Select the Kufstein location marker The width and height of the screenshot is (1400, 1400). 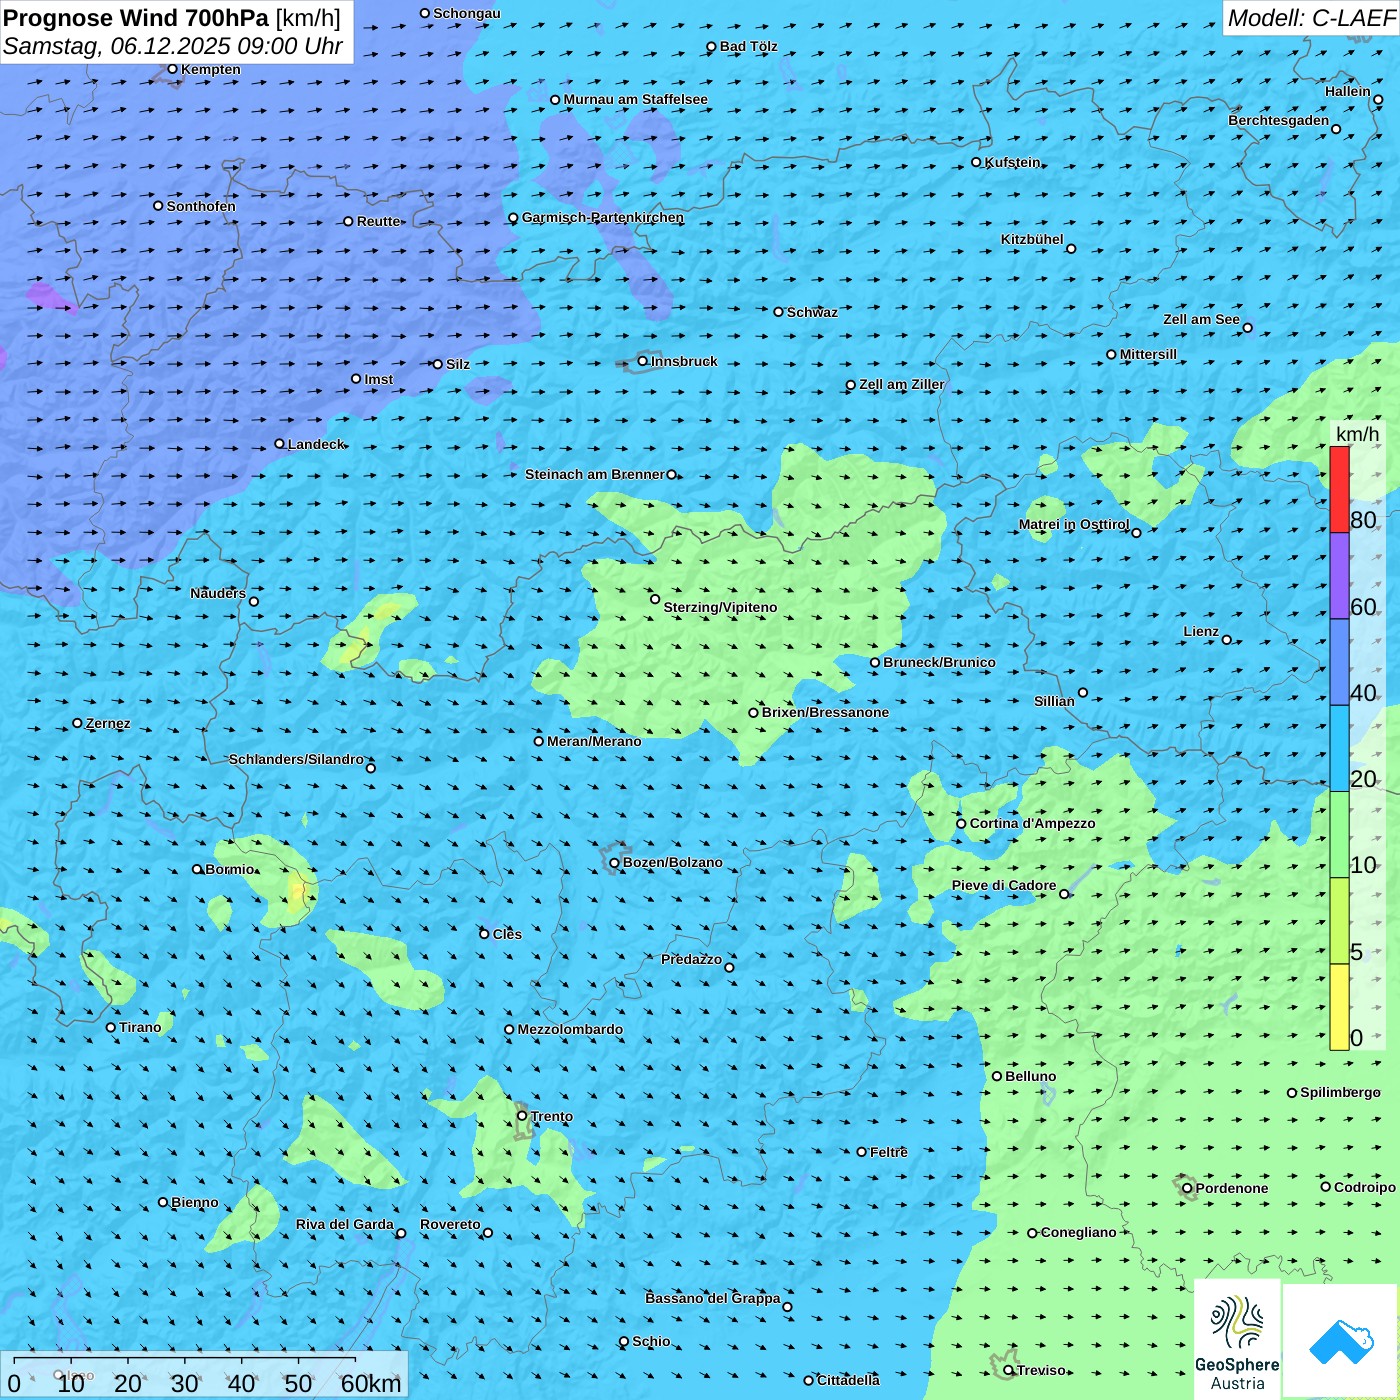point(977,162)
